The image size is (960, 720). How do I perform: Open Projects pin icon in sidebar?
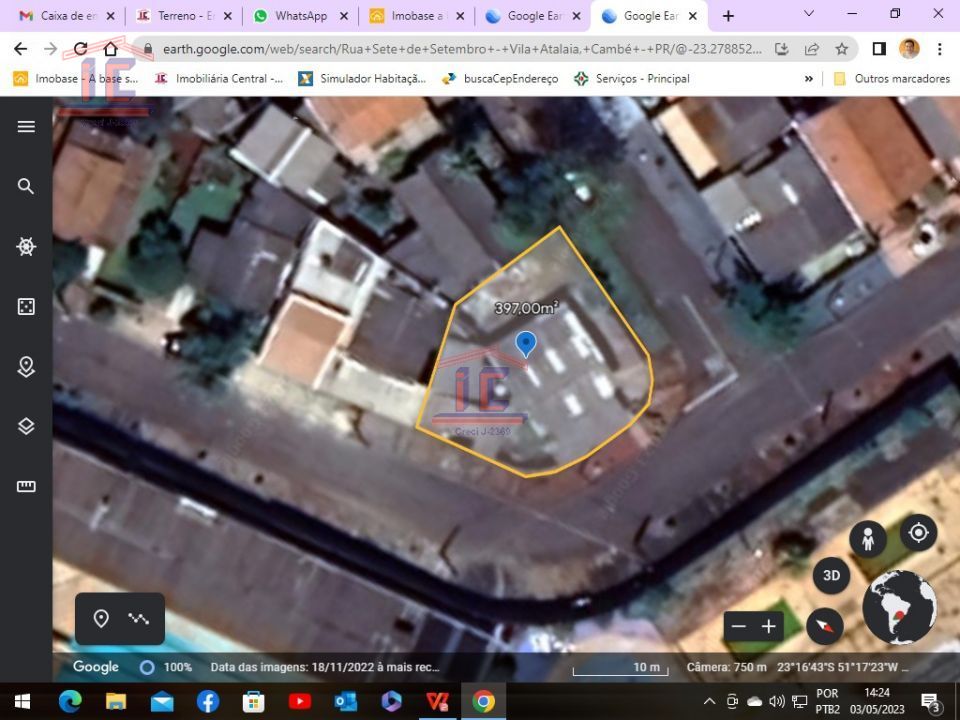point(26,366)
